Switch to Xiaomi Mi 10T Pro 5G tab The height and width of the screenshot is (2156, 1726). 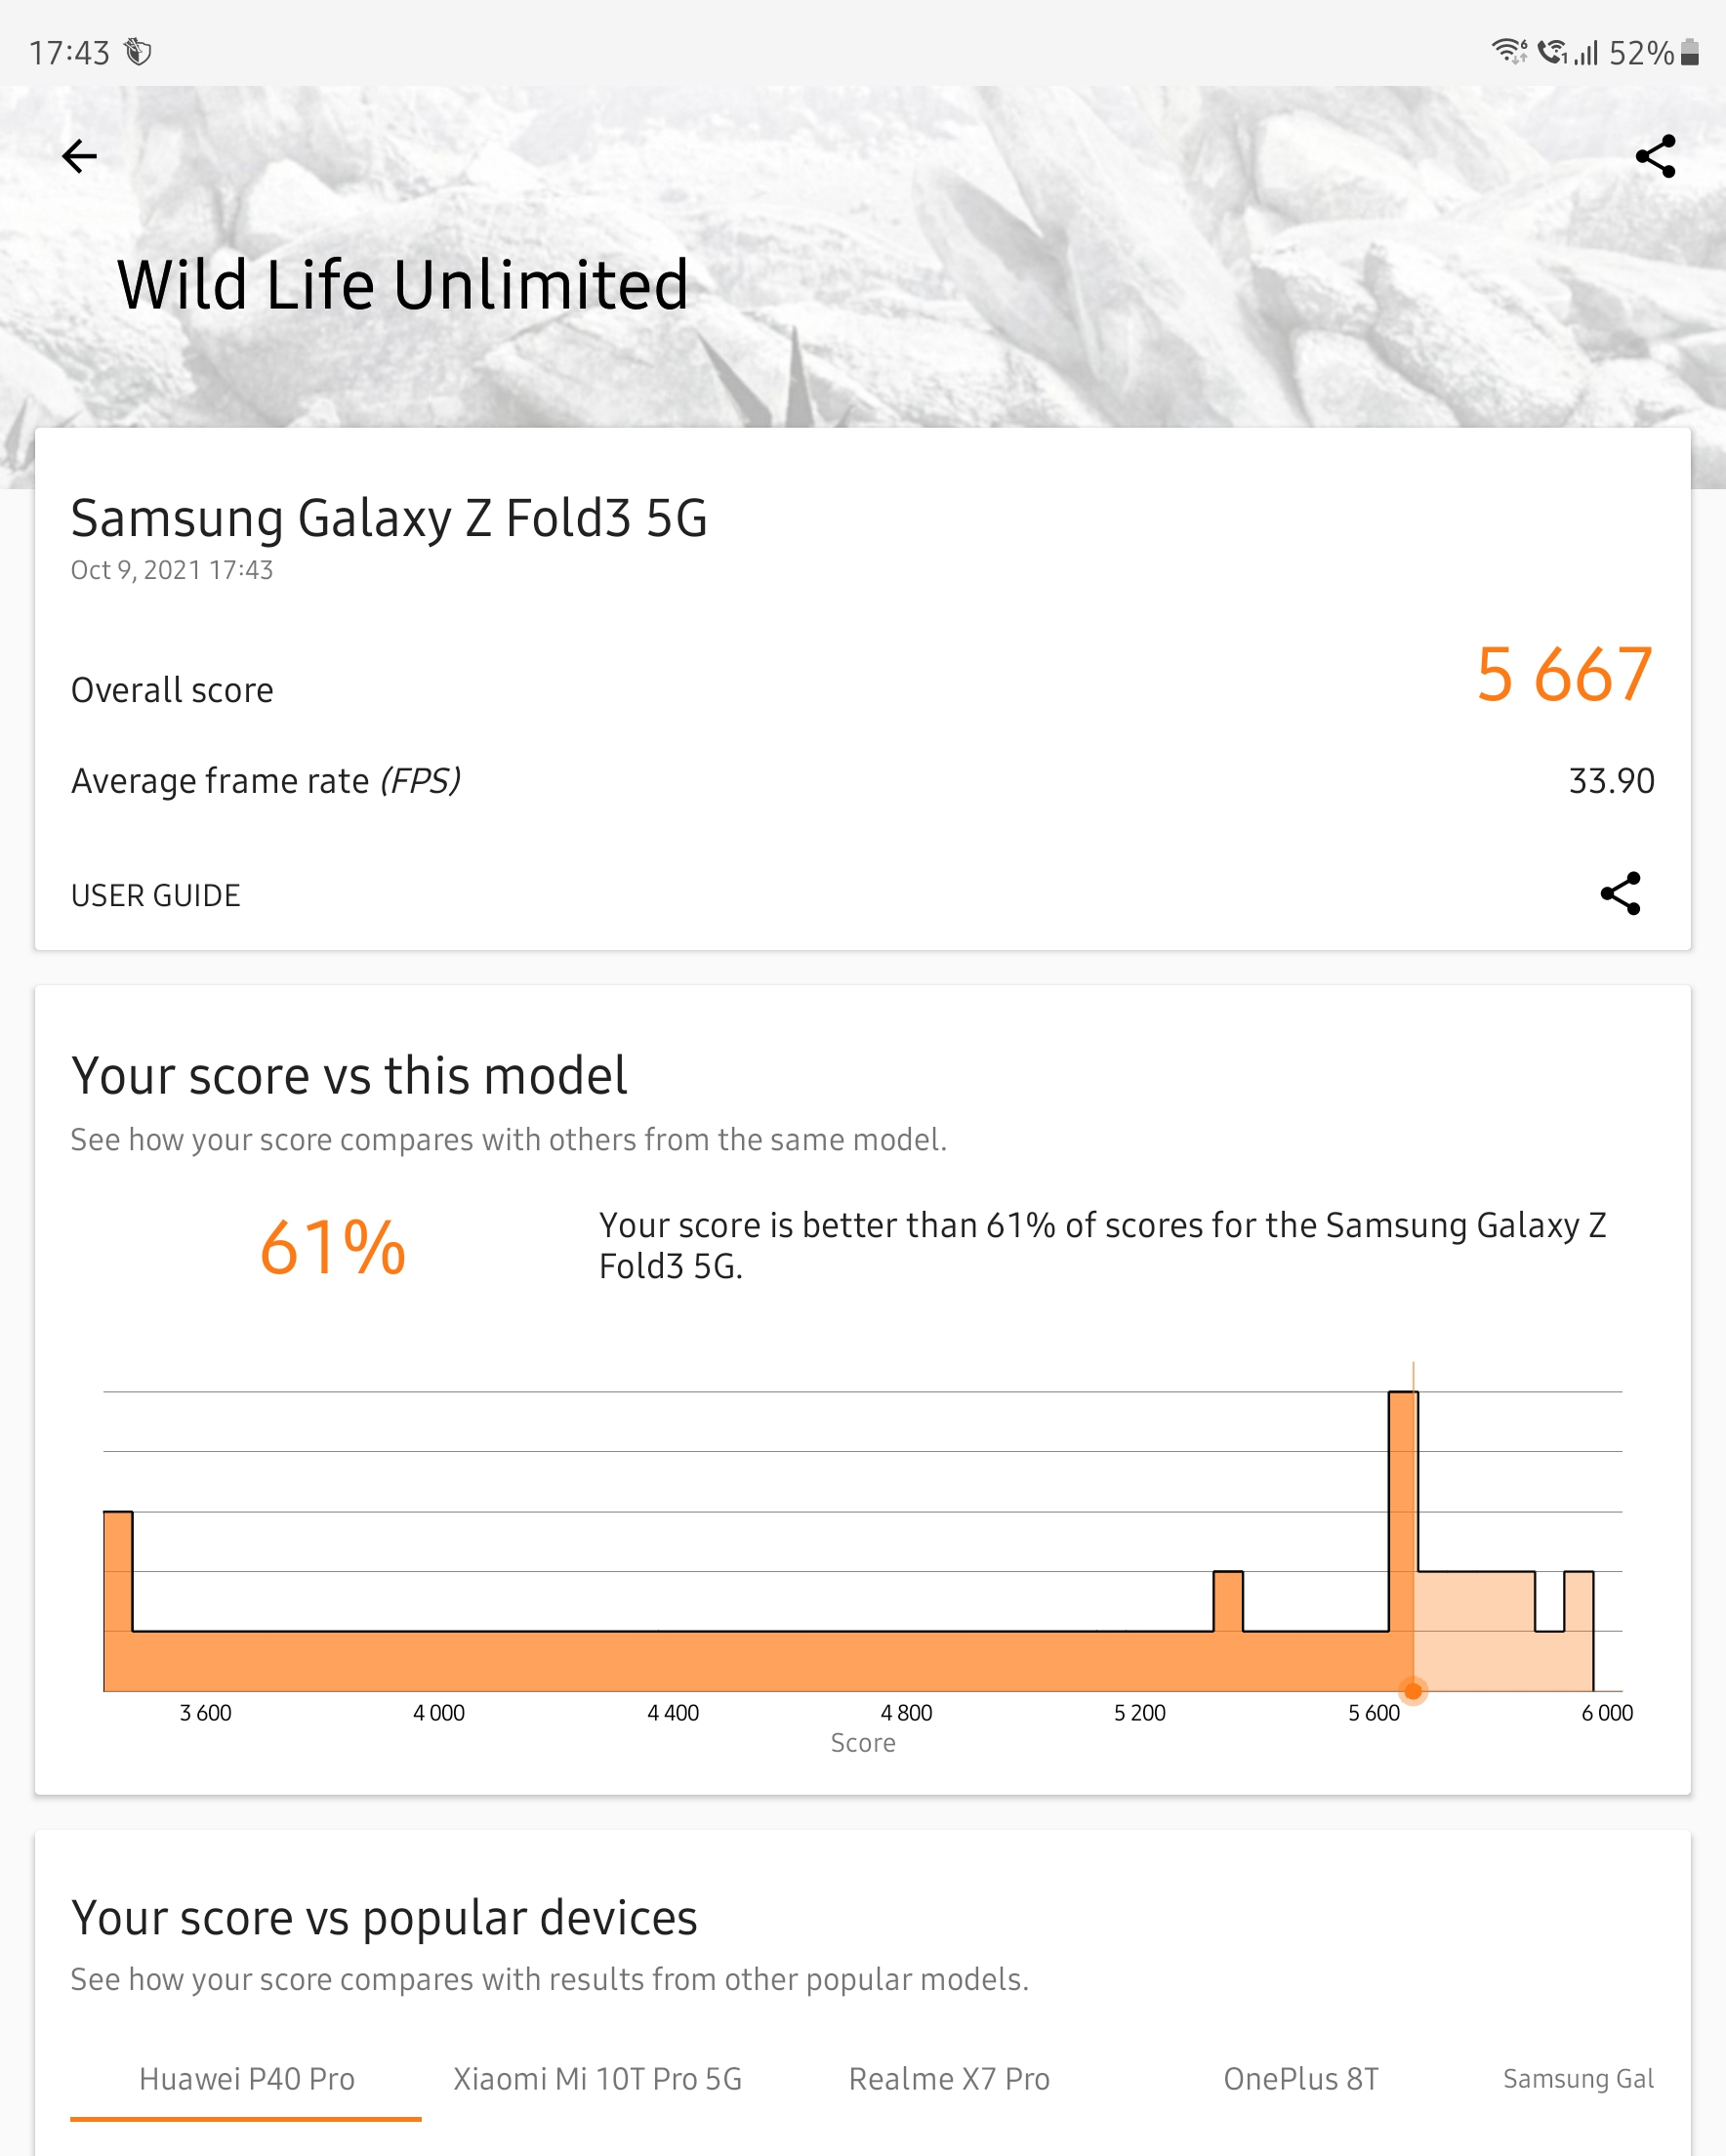pos(597,2079)
